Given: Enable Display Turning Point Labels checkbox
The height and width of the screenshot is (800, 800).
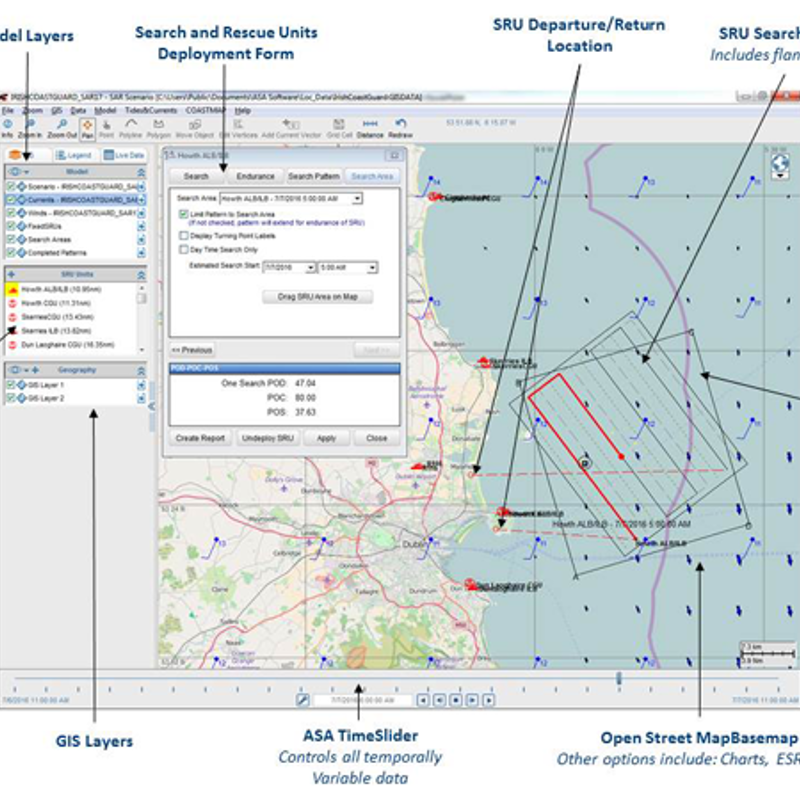Looking at the screenshot, I should click(182, 236).
